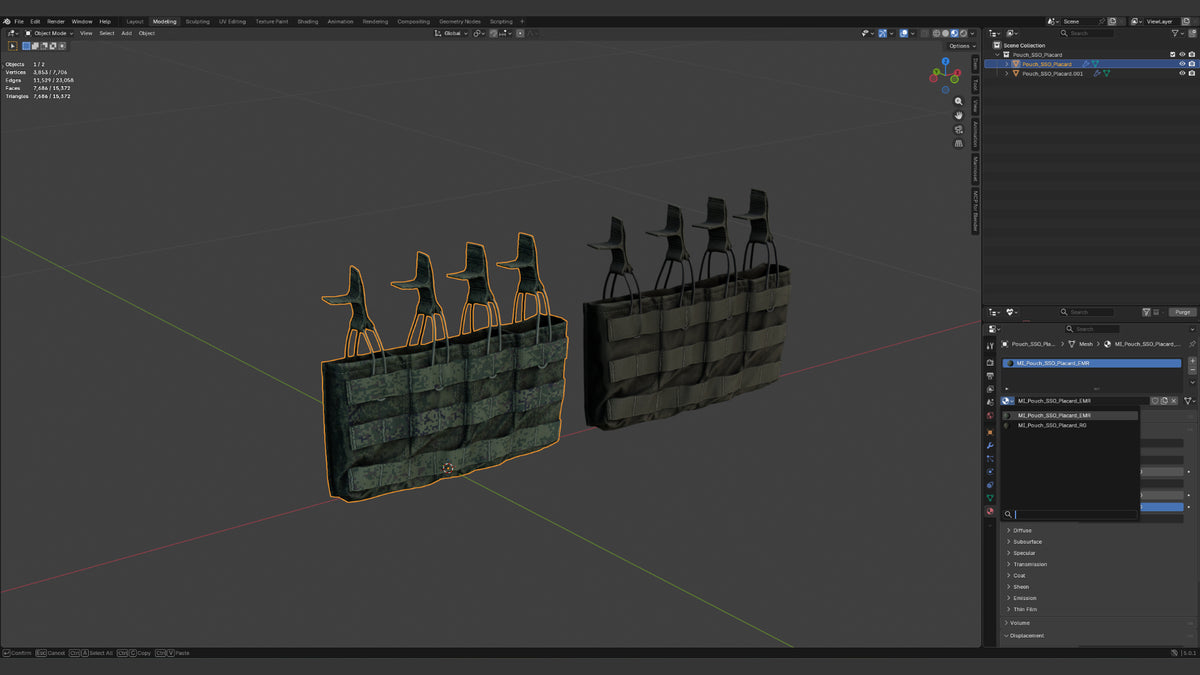Add a material slot with plus button
This screenshot has width=1200, height=675.
coord(1192,361)
